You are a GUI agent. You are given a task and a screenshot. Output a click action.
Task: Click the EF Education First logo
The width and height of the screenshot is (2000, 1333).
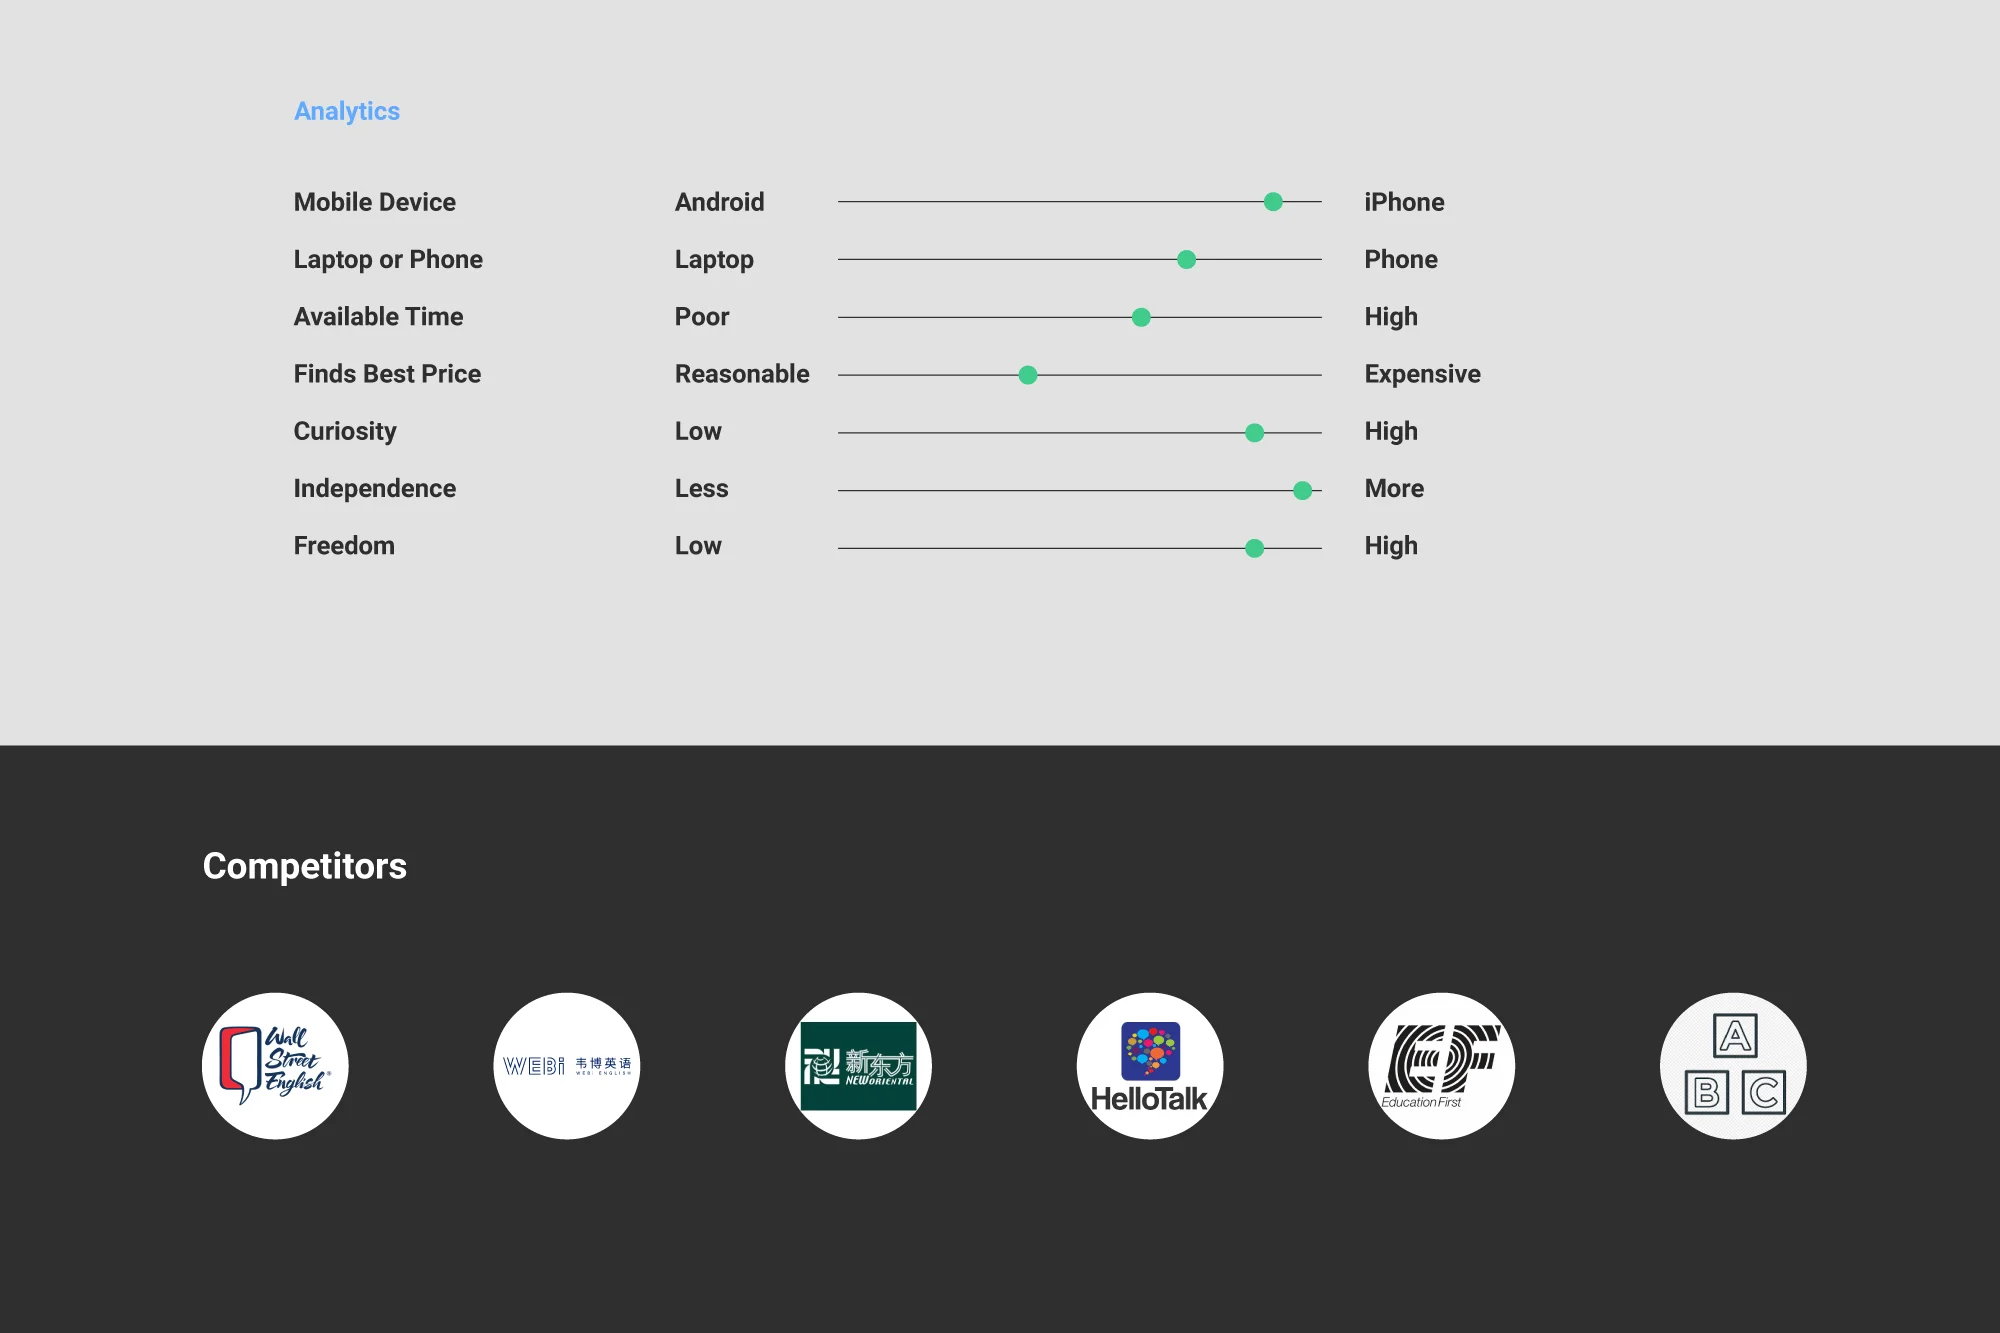coord(1441,1065)
